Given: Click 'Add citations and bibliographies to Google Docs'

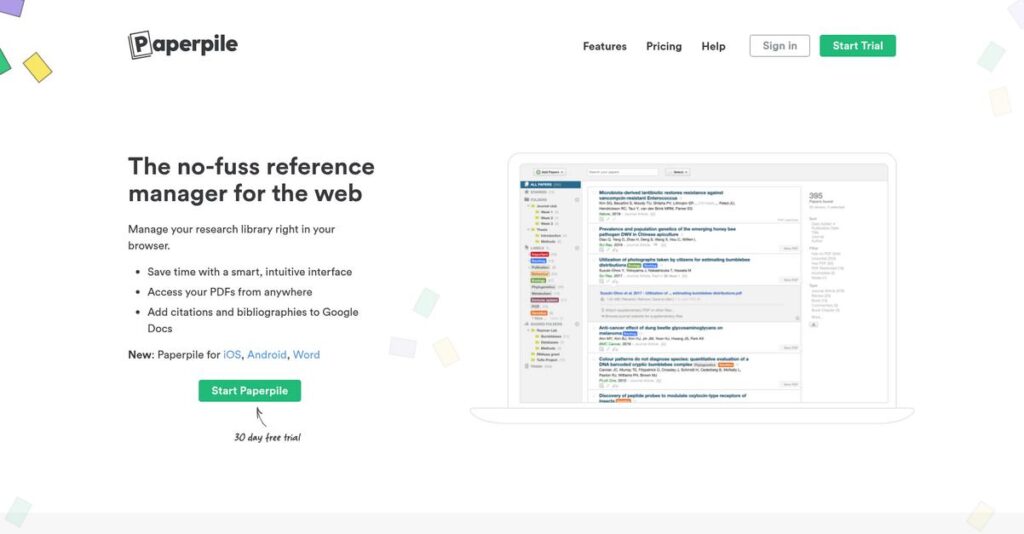Looking at the screenshot, I should click(x=253, y=320).
